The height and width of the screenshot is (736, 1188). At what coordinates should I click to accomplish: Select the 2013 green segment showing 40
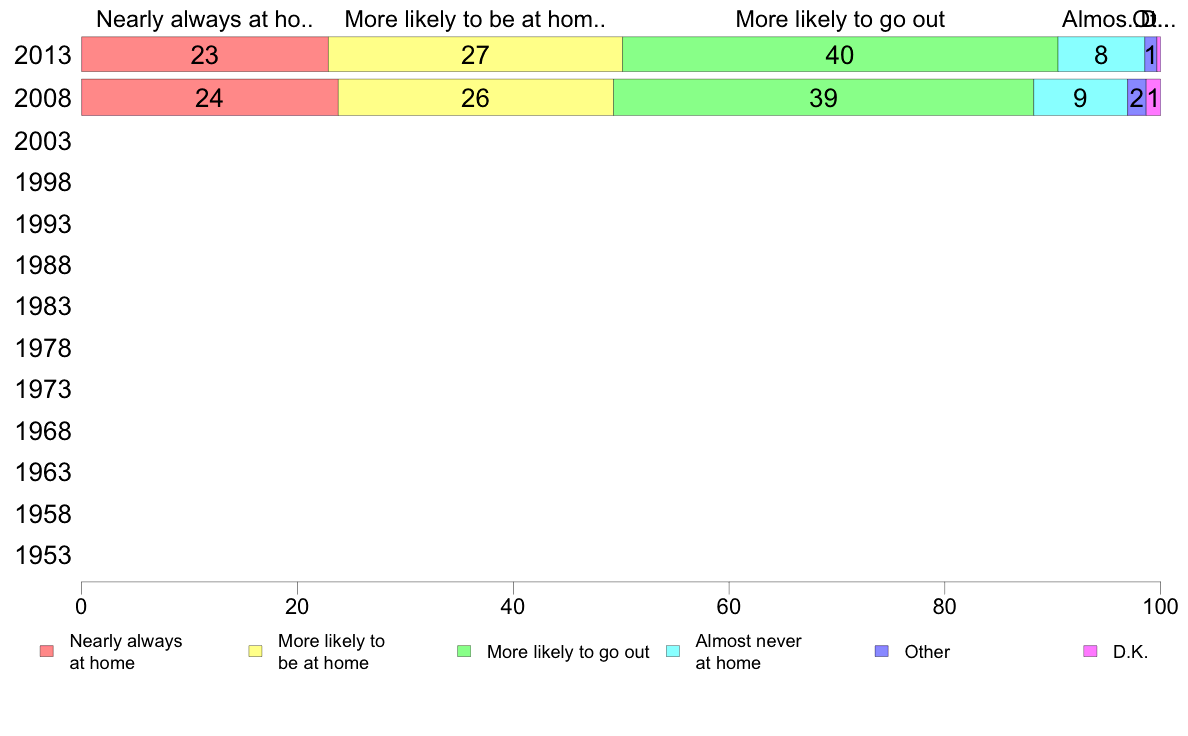(x=840, y=55)
